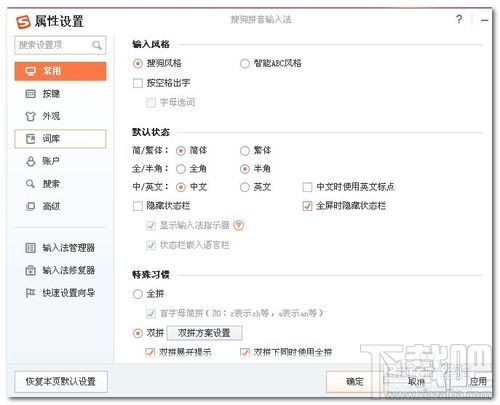Image resolution: width=500 pixels, height=405 pixels.
Task: Toggle the greyed 显示输入法指示器 checkbox
Action: coord(151,226)
